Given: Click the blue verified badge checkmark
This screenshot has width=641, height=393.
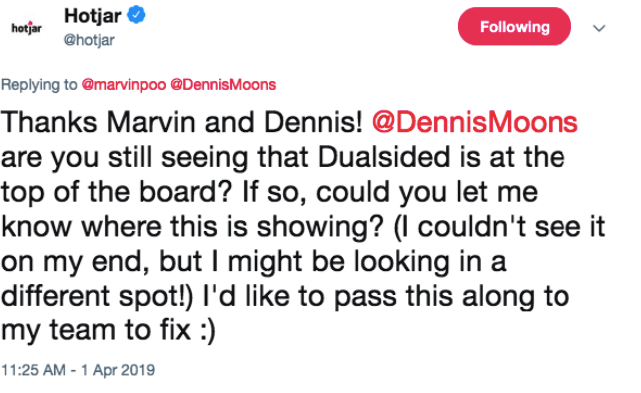Looking at the screenshot, I should 136,15.
